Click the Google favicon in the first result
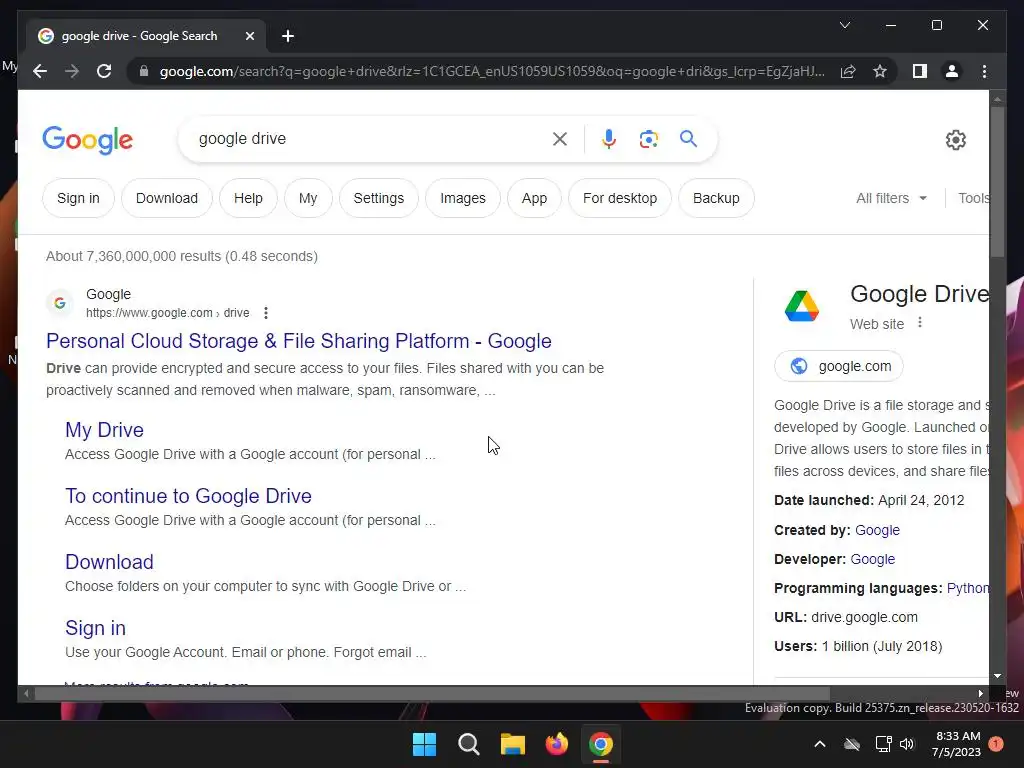The width and height of the screenshot is (1024, 768). pos(60,303)
